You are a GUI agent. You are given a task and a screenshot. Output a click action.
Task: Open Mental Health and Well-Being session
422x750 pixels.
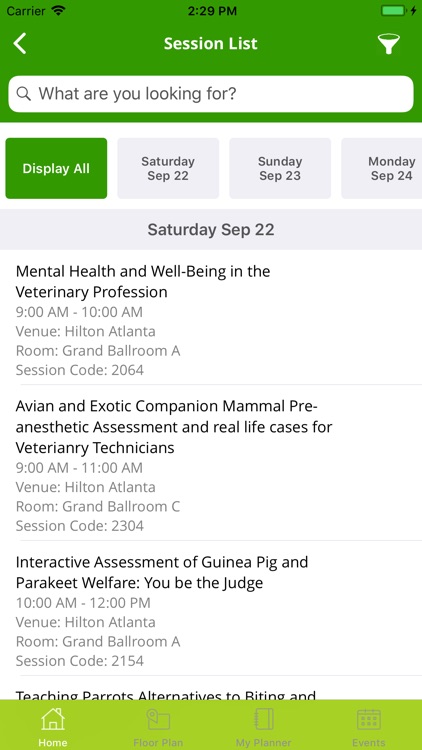(211, 318)
